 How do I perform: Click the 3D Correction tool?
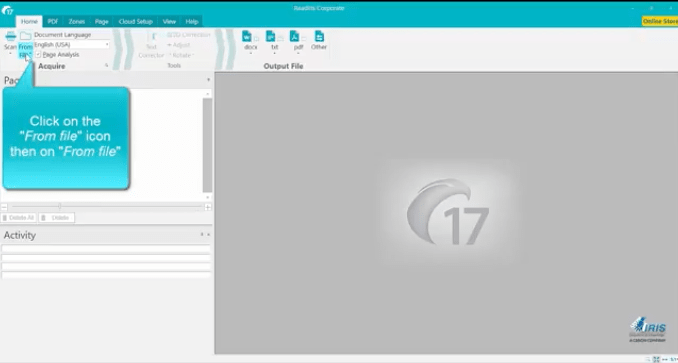tap(189, 35)
